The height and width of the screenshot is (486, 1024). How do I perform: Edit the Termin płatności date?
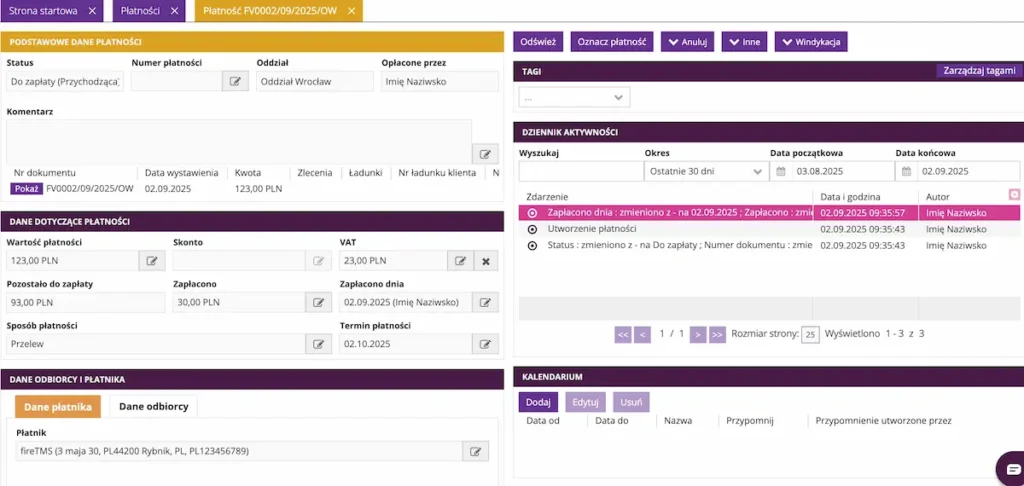485,344
